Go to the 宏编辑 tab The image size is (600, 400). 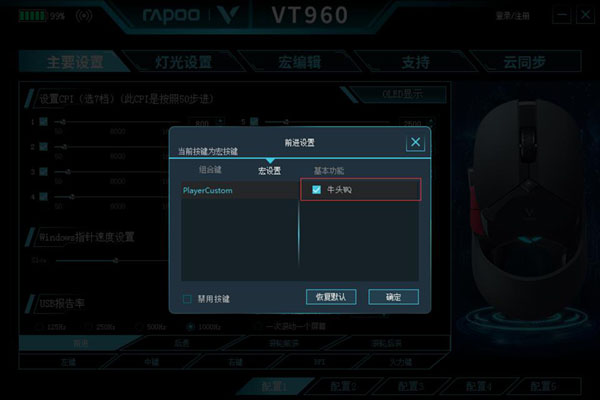click(299, 62)
